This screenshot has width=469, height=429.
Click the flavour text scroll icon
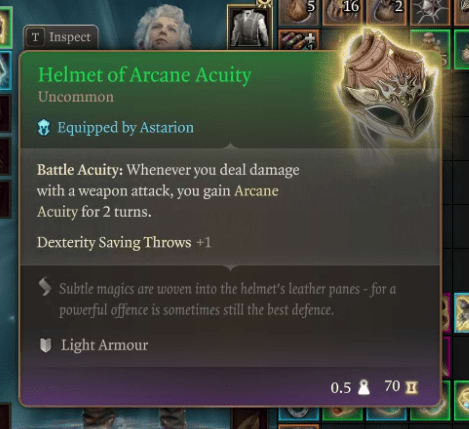coord(45,287)
